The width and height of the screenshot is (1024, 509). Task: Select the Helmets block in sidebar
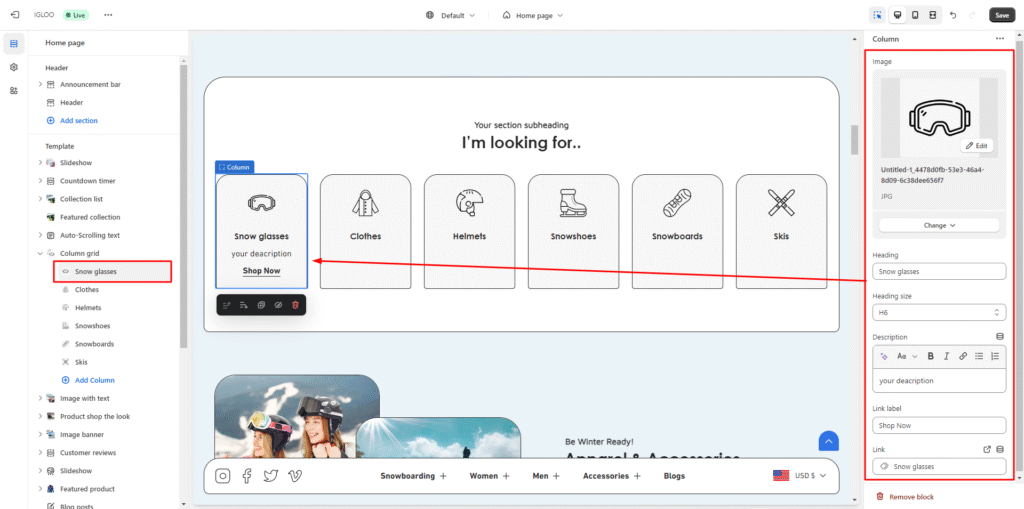coord(87,308)
